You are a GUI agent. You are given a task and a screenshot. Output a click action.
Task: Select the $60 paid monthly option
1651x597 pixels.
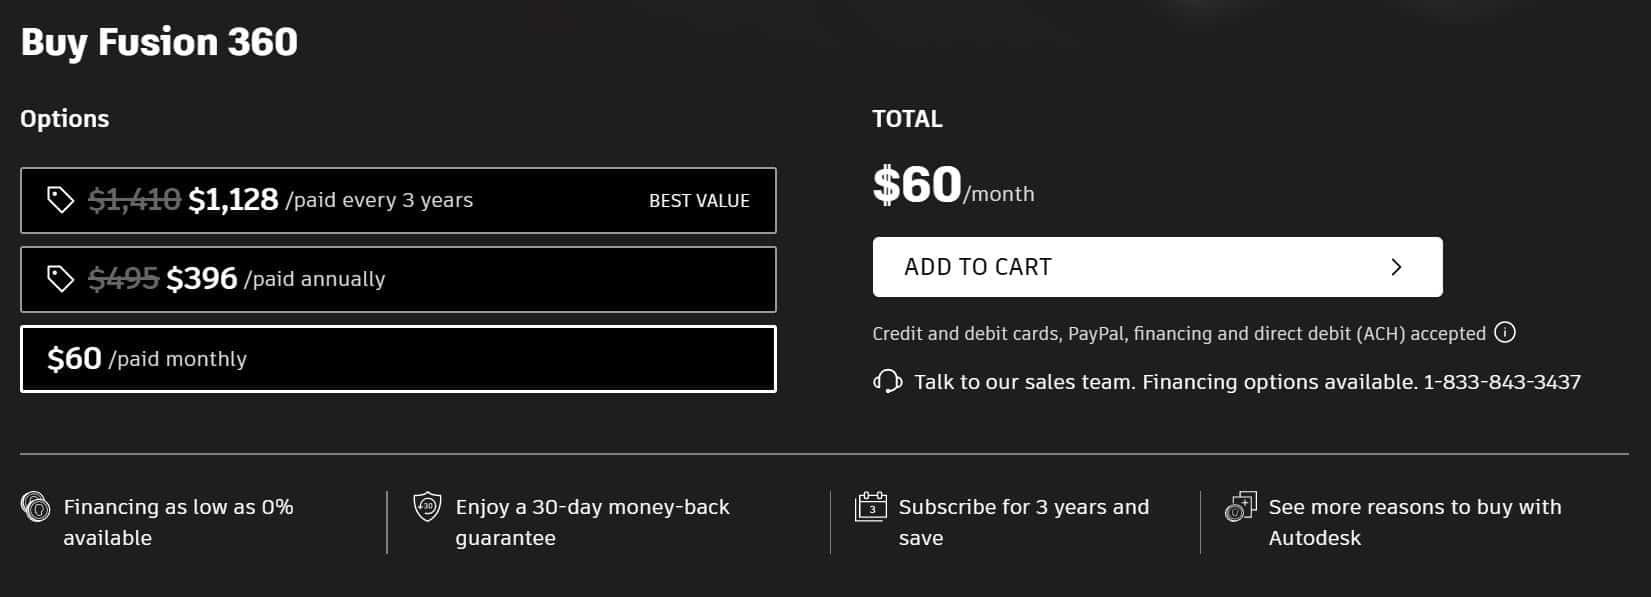(x=398, y=359)
